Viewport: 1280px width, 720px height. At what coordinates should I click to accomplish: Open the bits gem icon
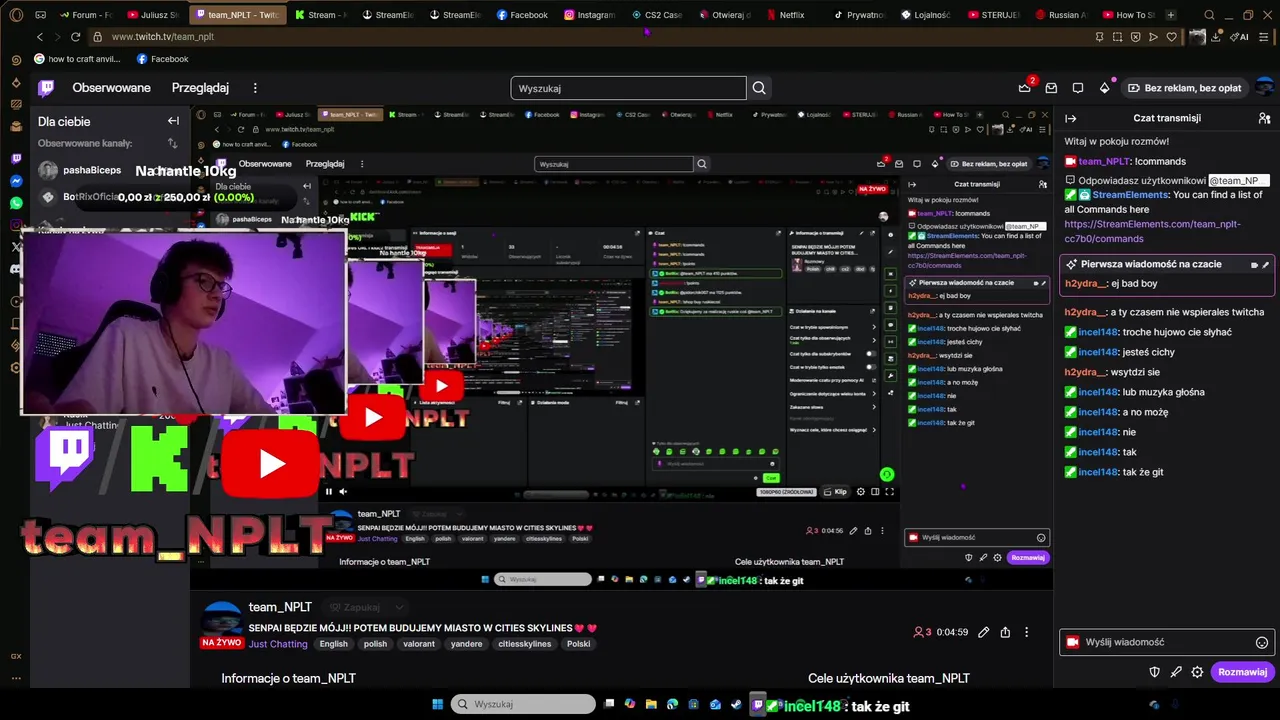coord(1104,88)
